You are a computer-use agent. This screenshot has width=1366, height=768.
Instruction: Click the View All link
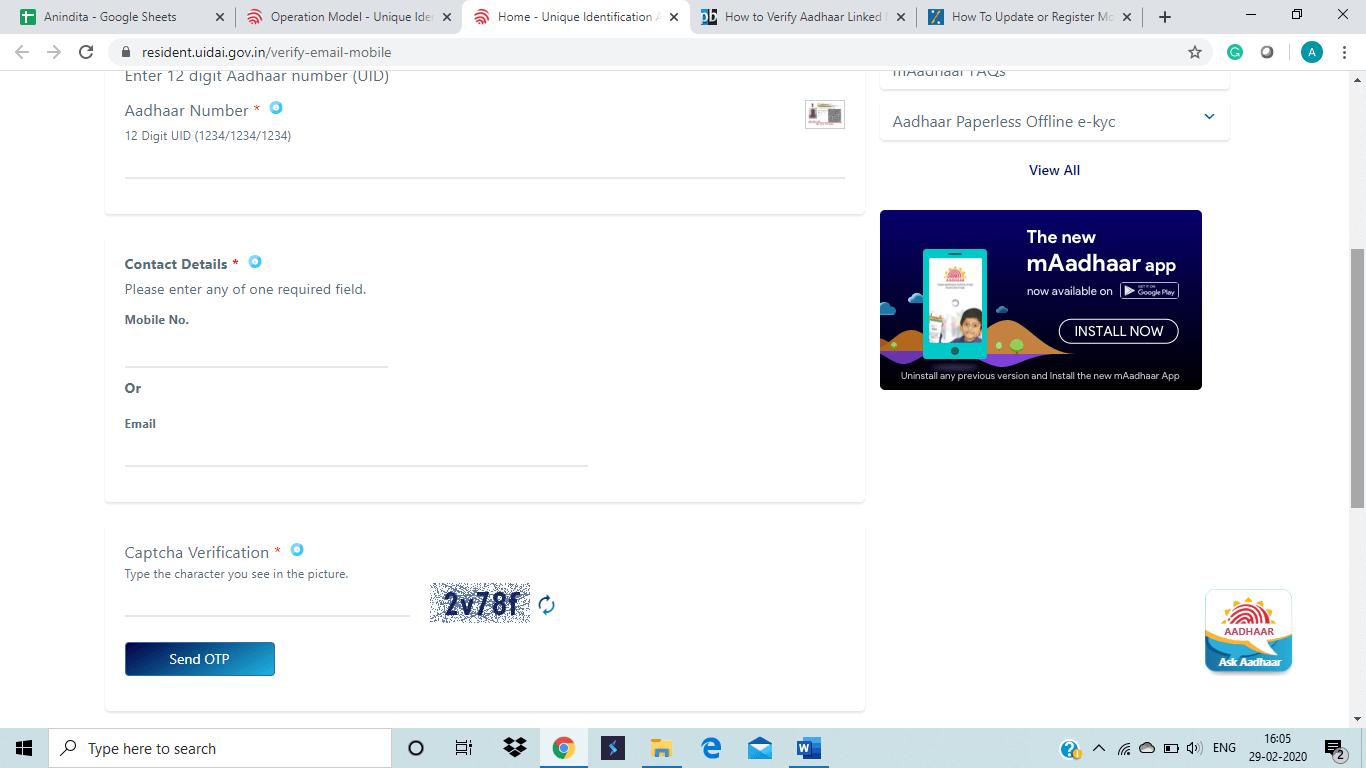[x=1054, y=170]
